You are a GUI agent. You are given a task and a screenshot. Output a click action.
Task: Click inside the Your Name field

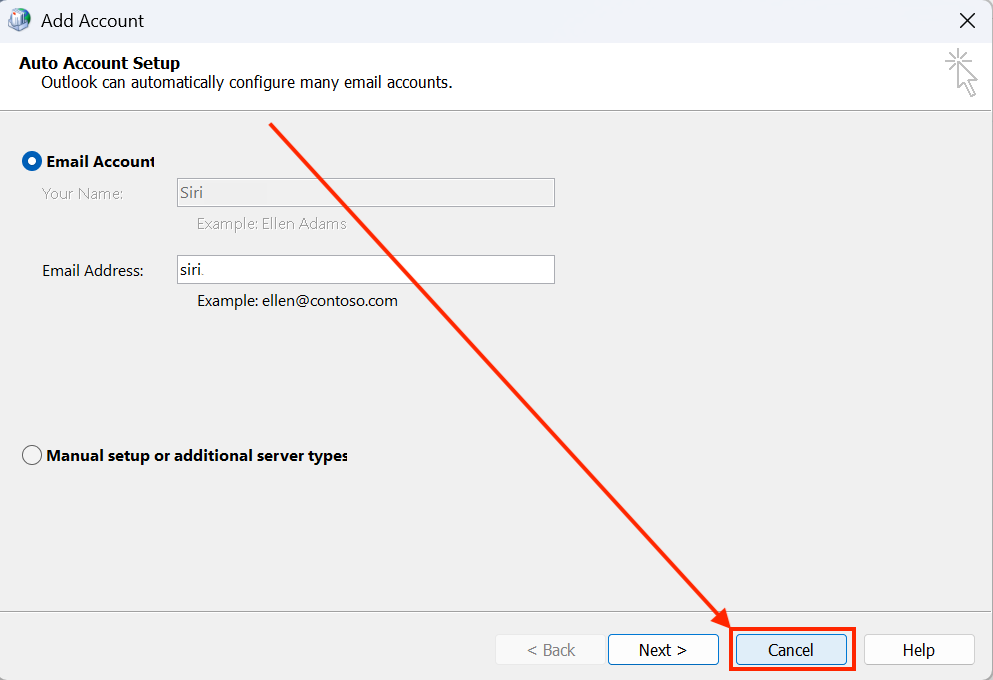point(365,192)
